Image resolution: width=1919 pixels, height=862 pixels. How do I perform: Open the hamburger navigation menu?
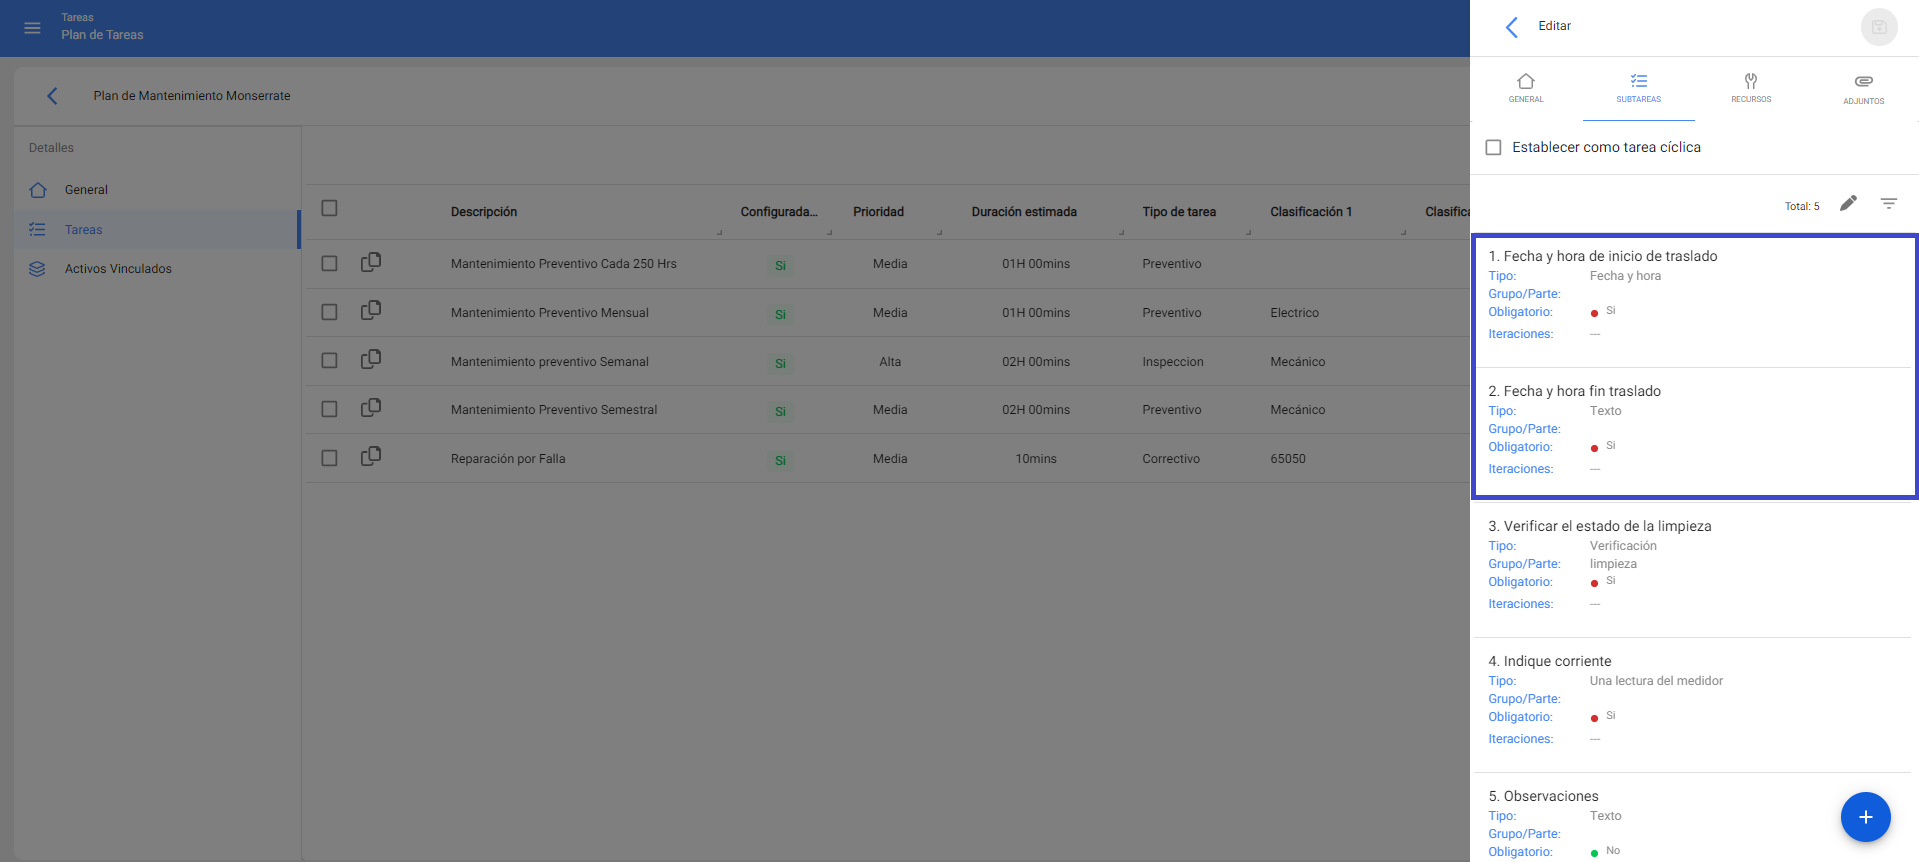coord(32,28)
